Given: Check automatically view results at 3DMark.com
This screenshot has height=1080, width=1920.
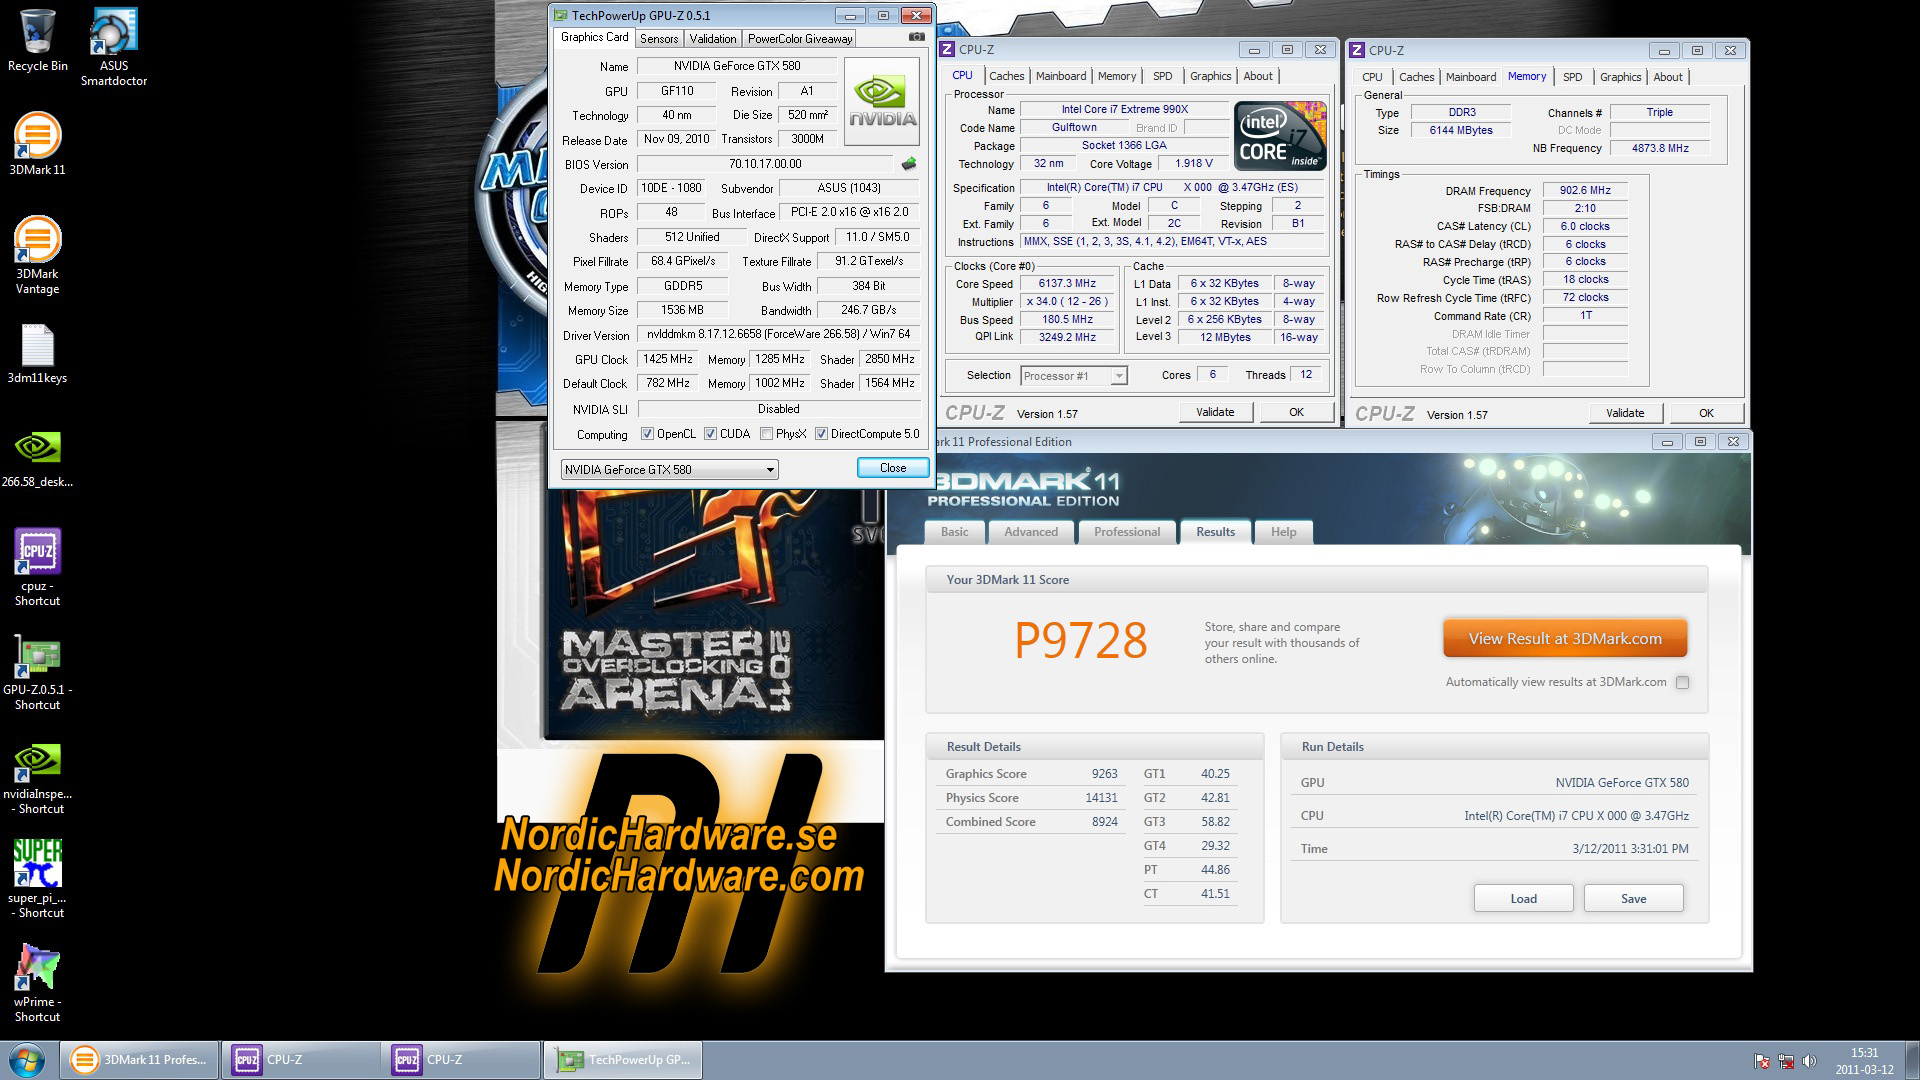Looking at the screenshot, I should pyautogui.click(x=1682, y=683).
